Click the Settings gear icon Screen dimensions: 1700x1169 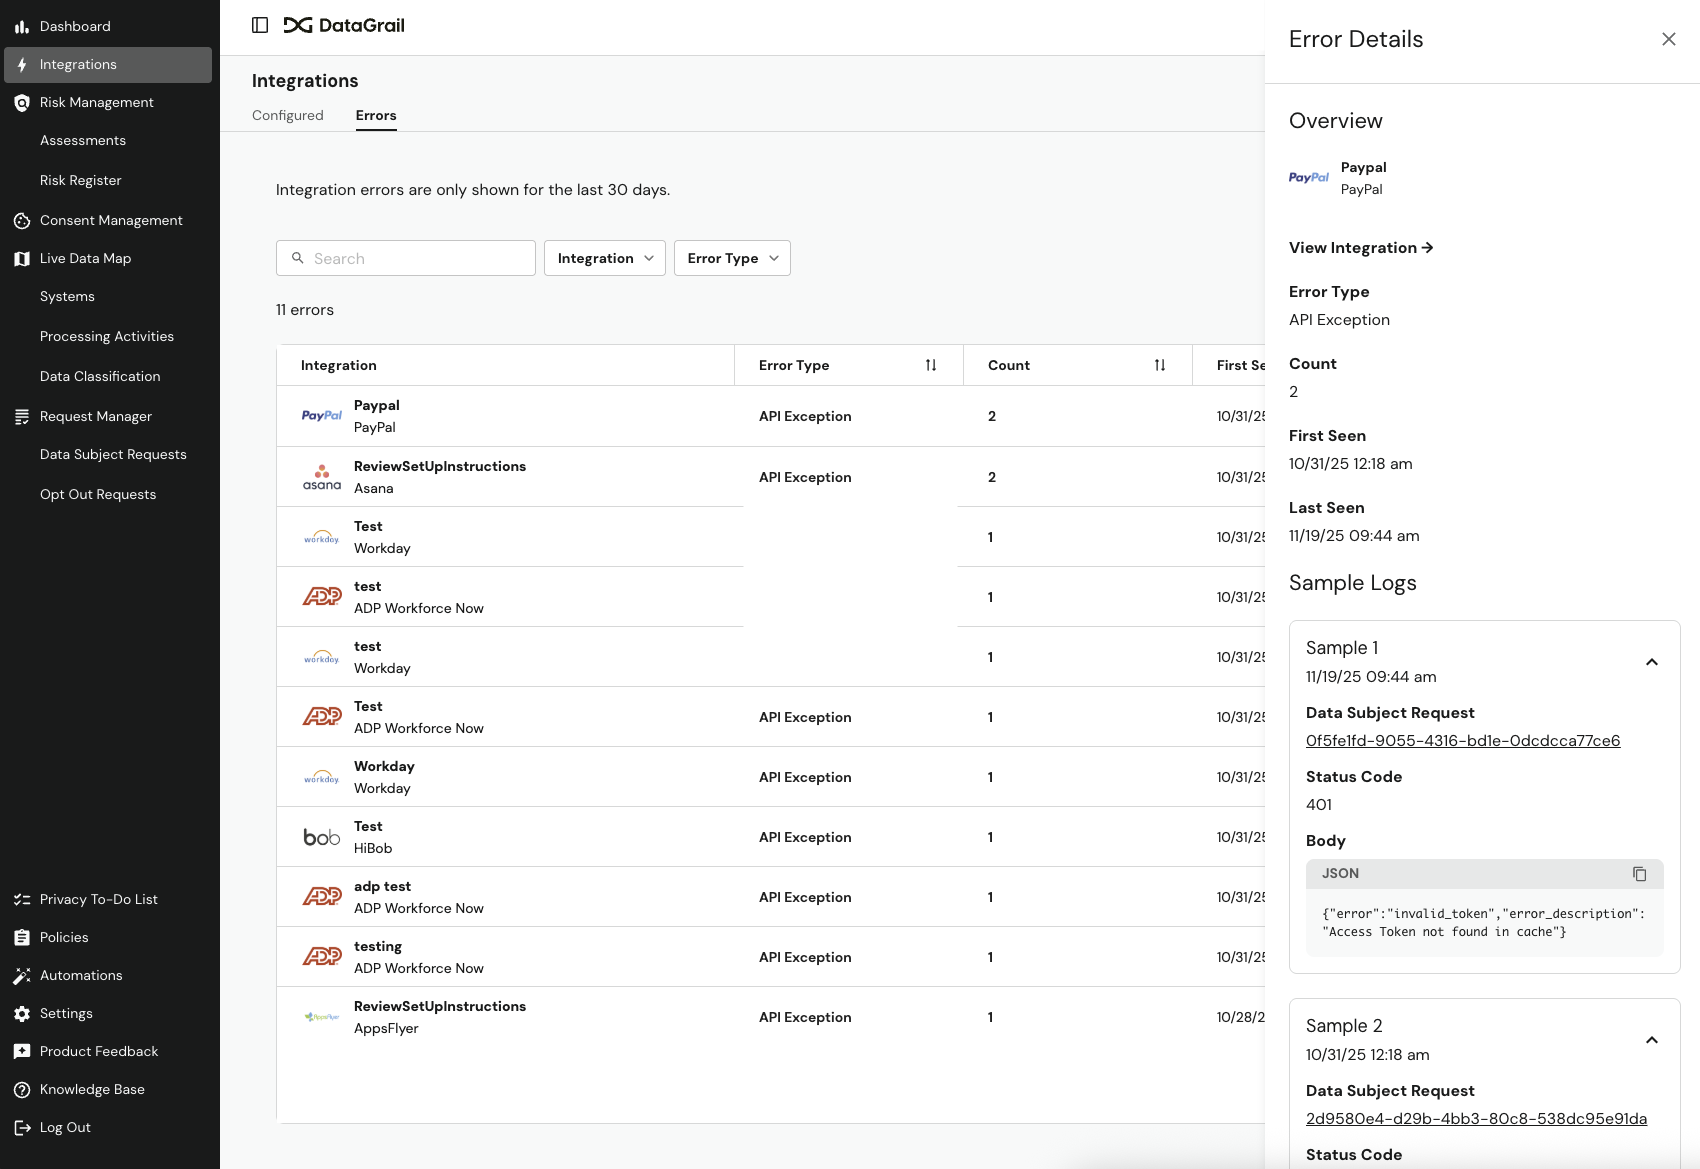(x=21, y=1014)
